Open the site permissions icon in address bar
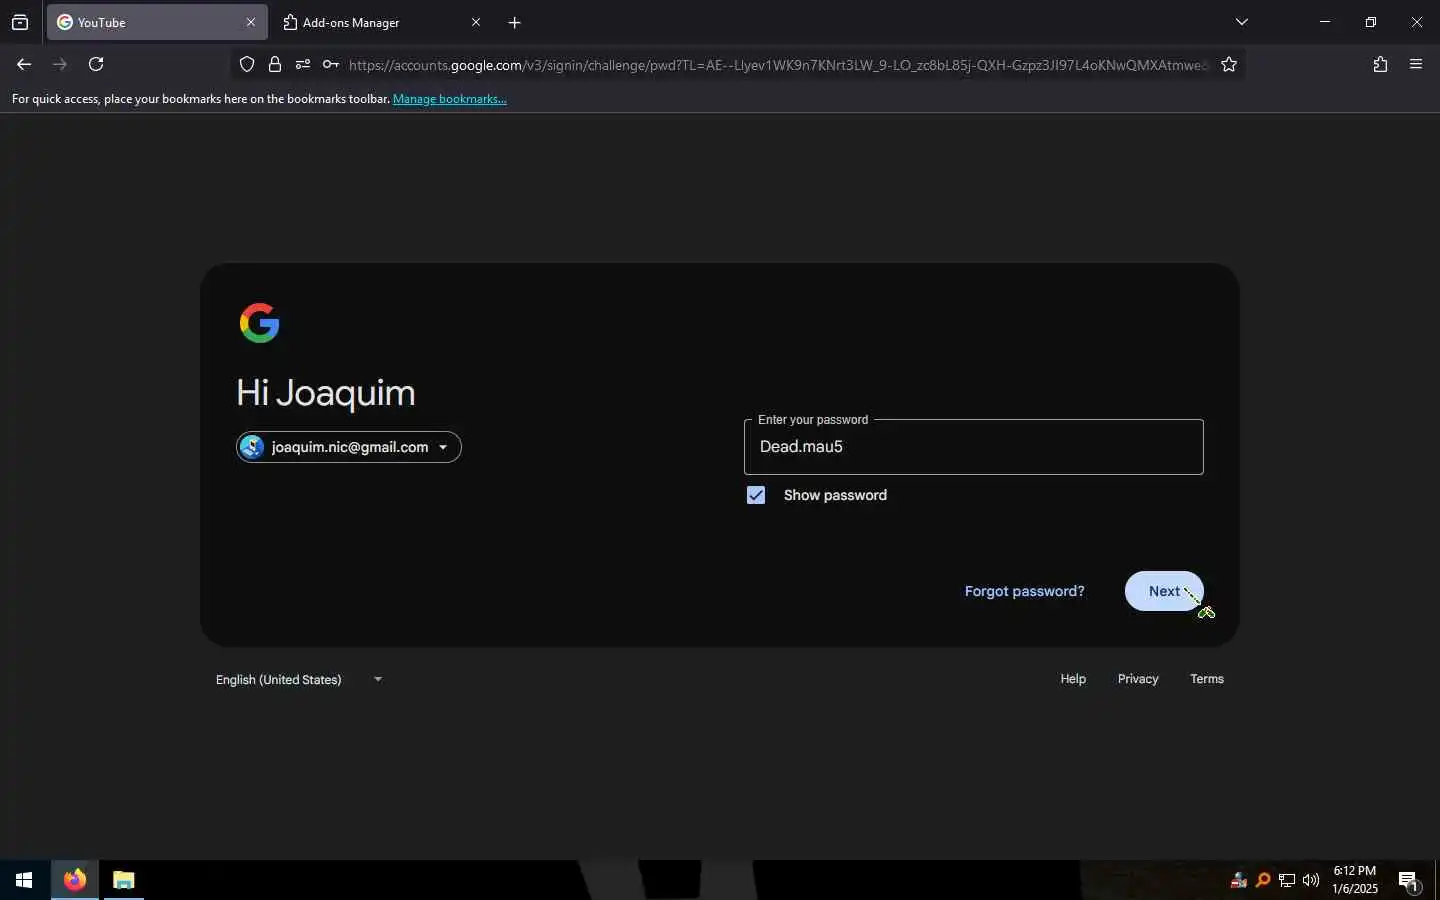The width and height of the screenshot is (1440, 900). pos(303,64)
